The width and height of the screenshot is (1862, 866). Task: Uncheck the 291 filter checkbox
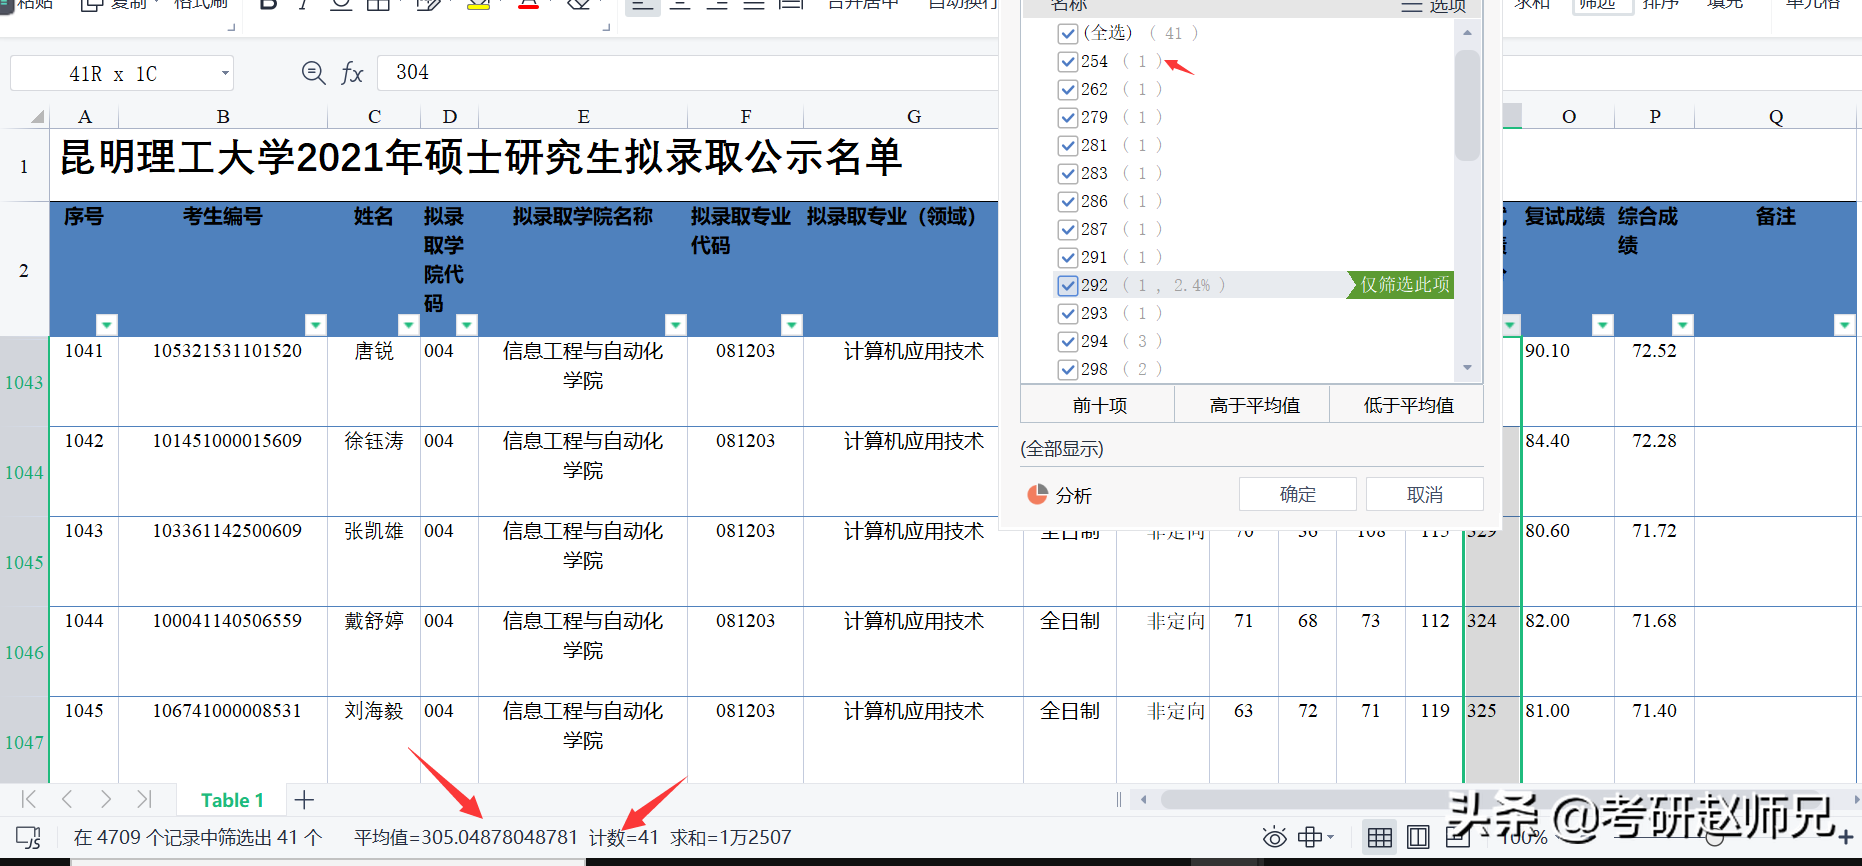pos(1068,257)
